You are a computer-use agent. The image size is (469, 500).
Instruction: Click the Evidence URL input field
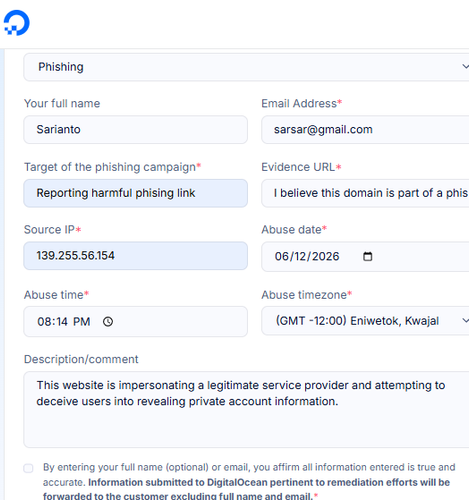tap(365, 193)
